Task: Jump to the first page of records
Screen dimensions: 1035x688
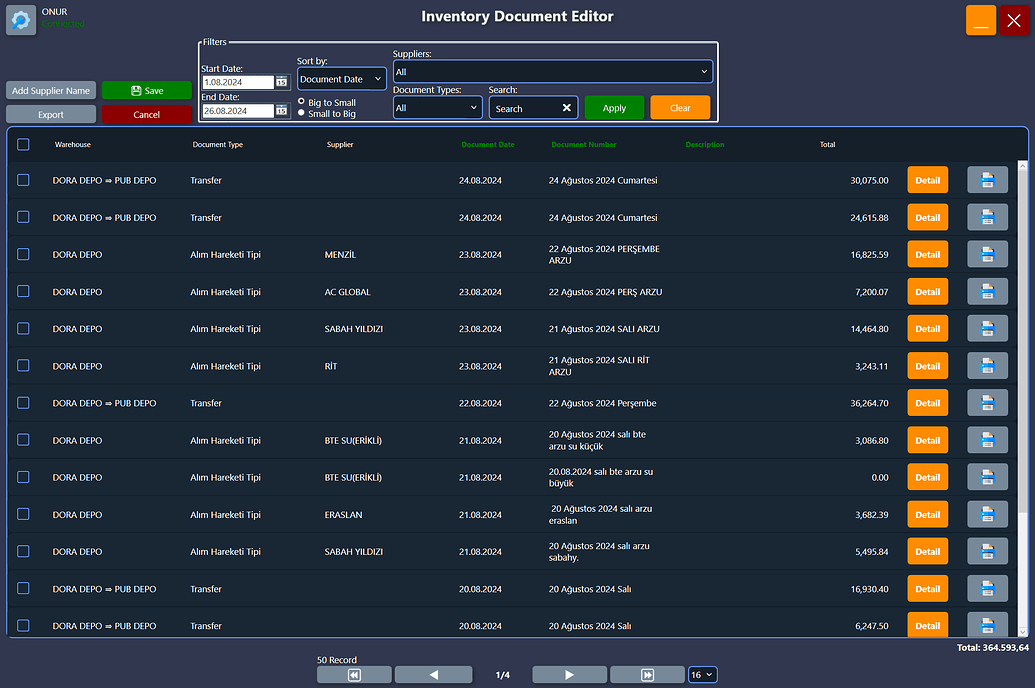Action: (355, 675)
